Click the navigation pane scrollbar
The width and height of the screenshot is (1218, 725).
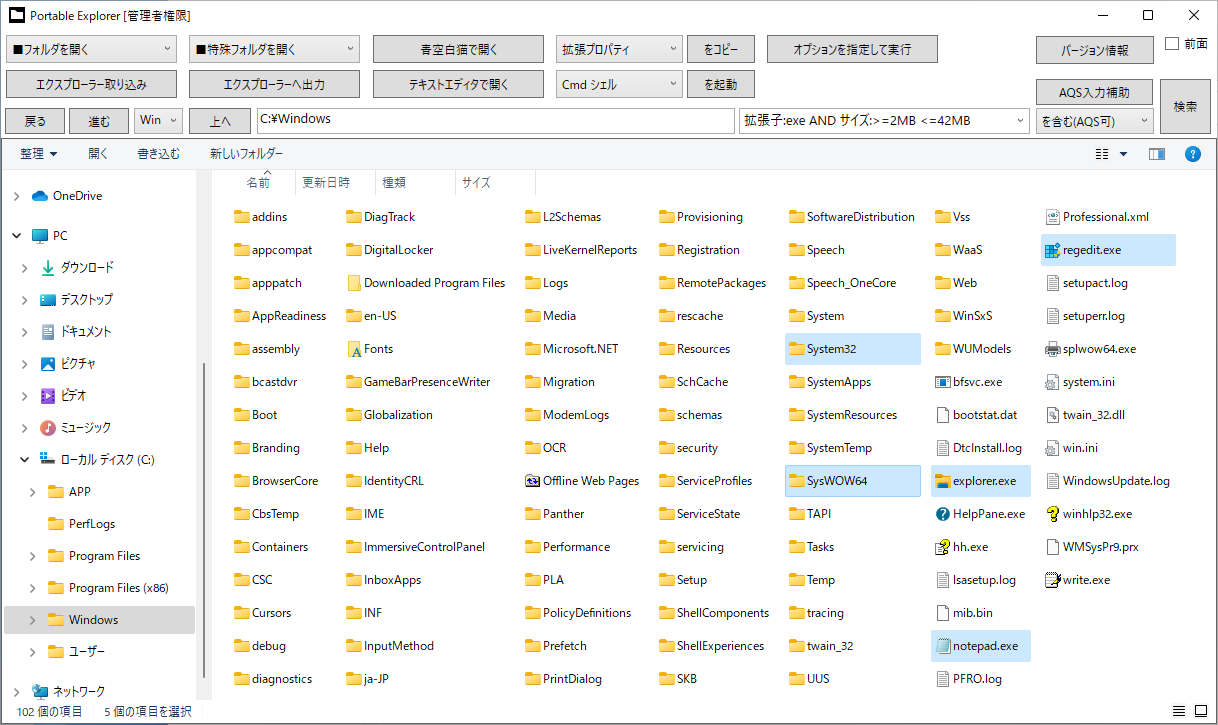pyautogui.click(x=204, y=520)
